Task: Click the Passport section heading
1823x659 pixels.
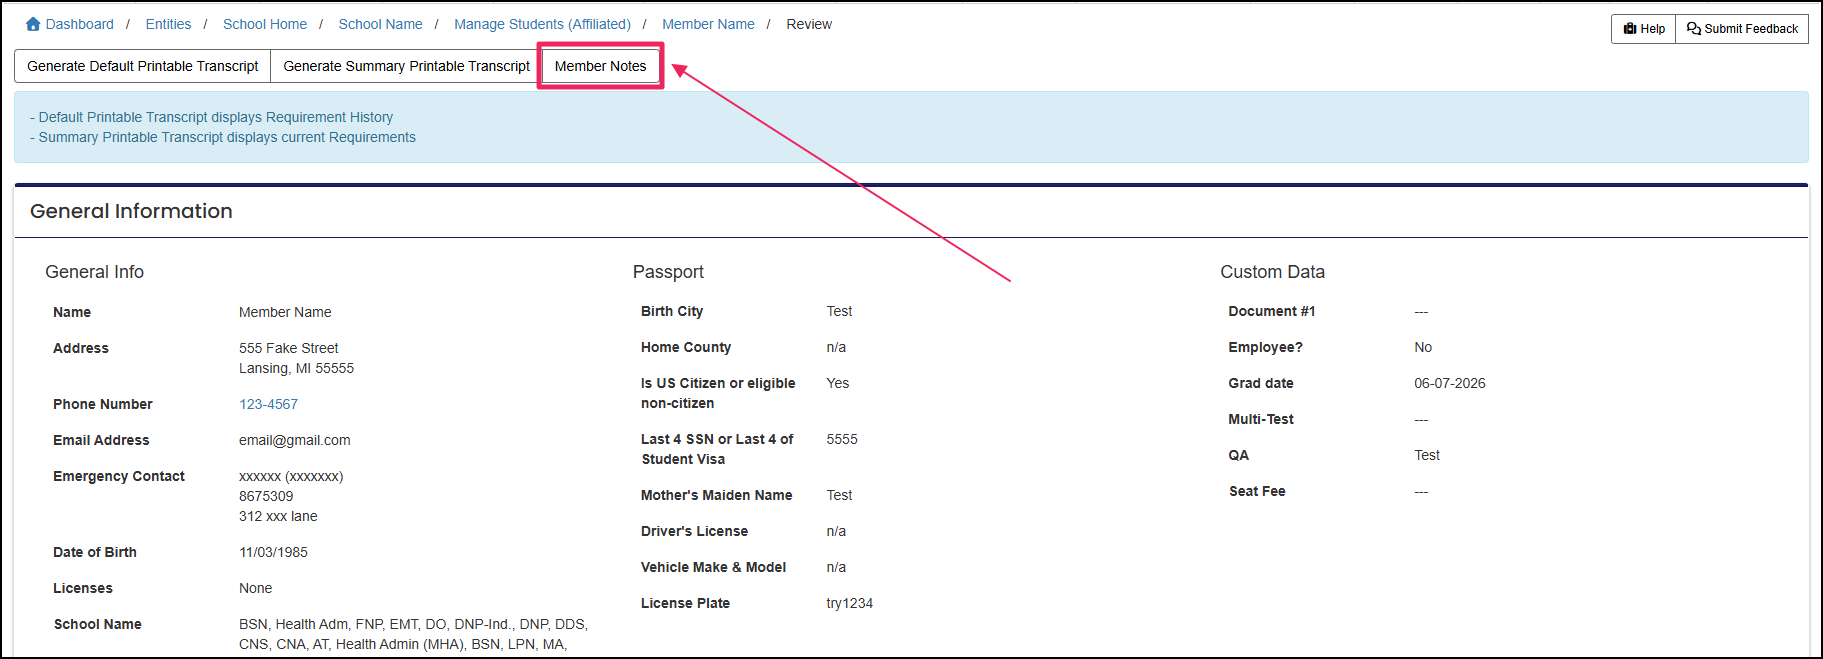Action: click(668, 272)
